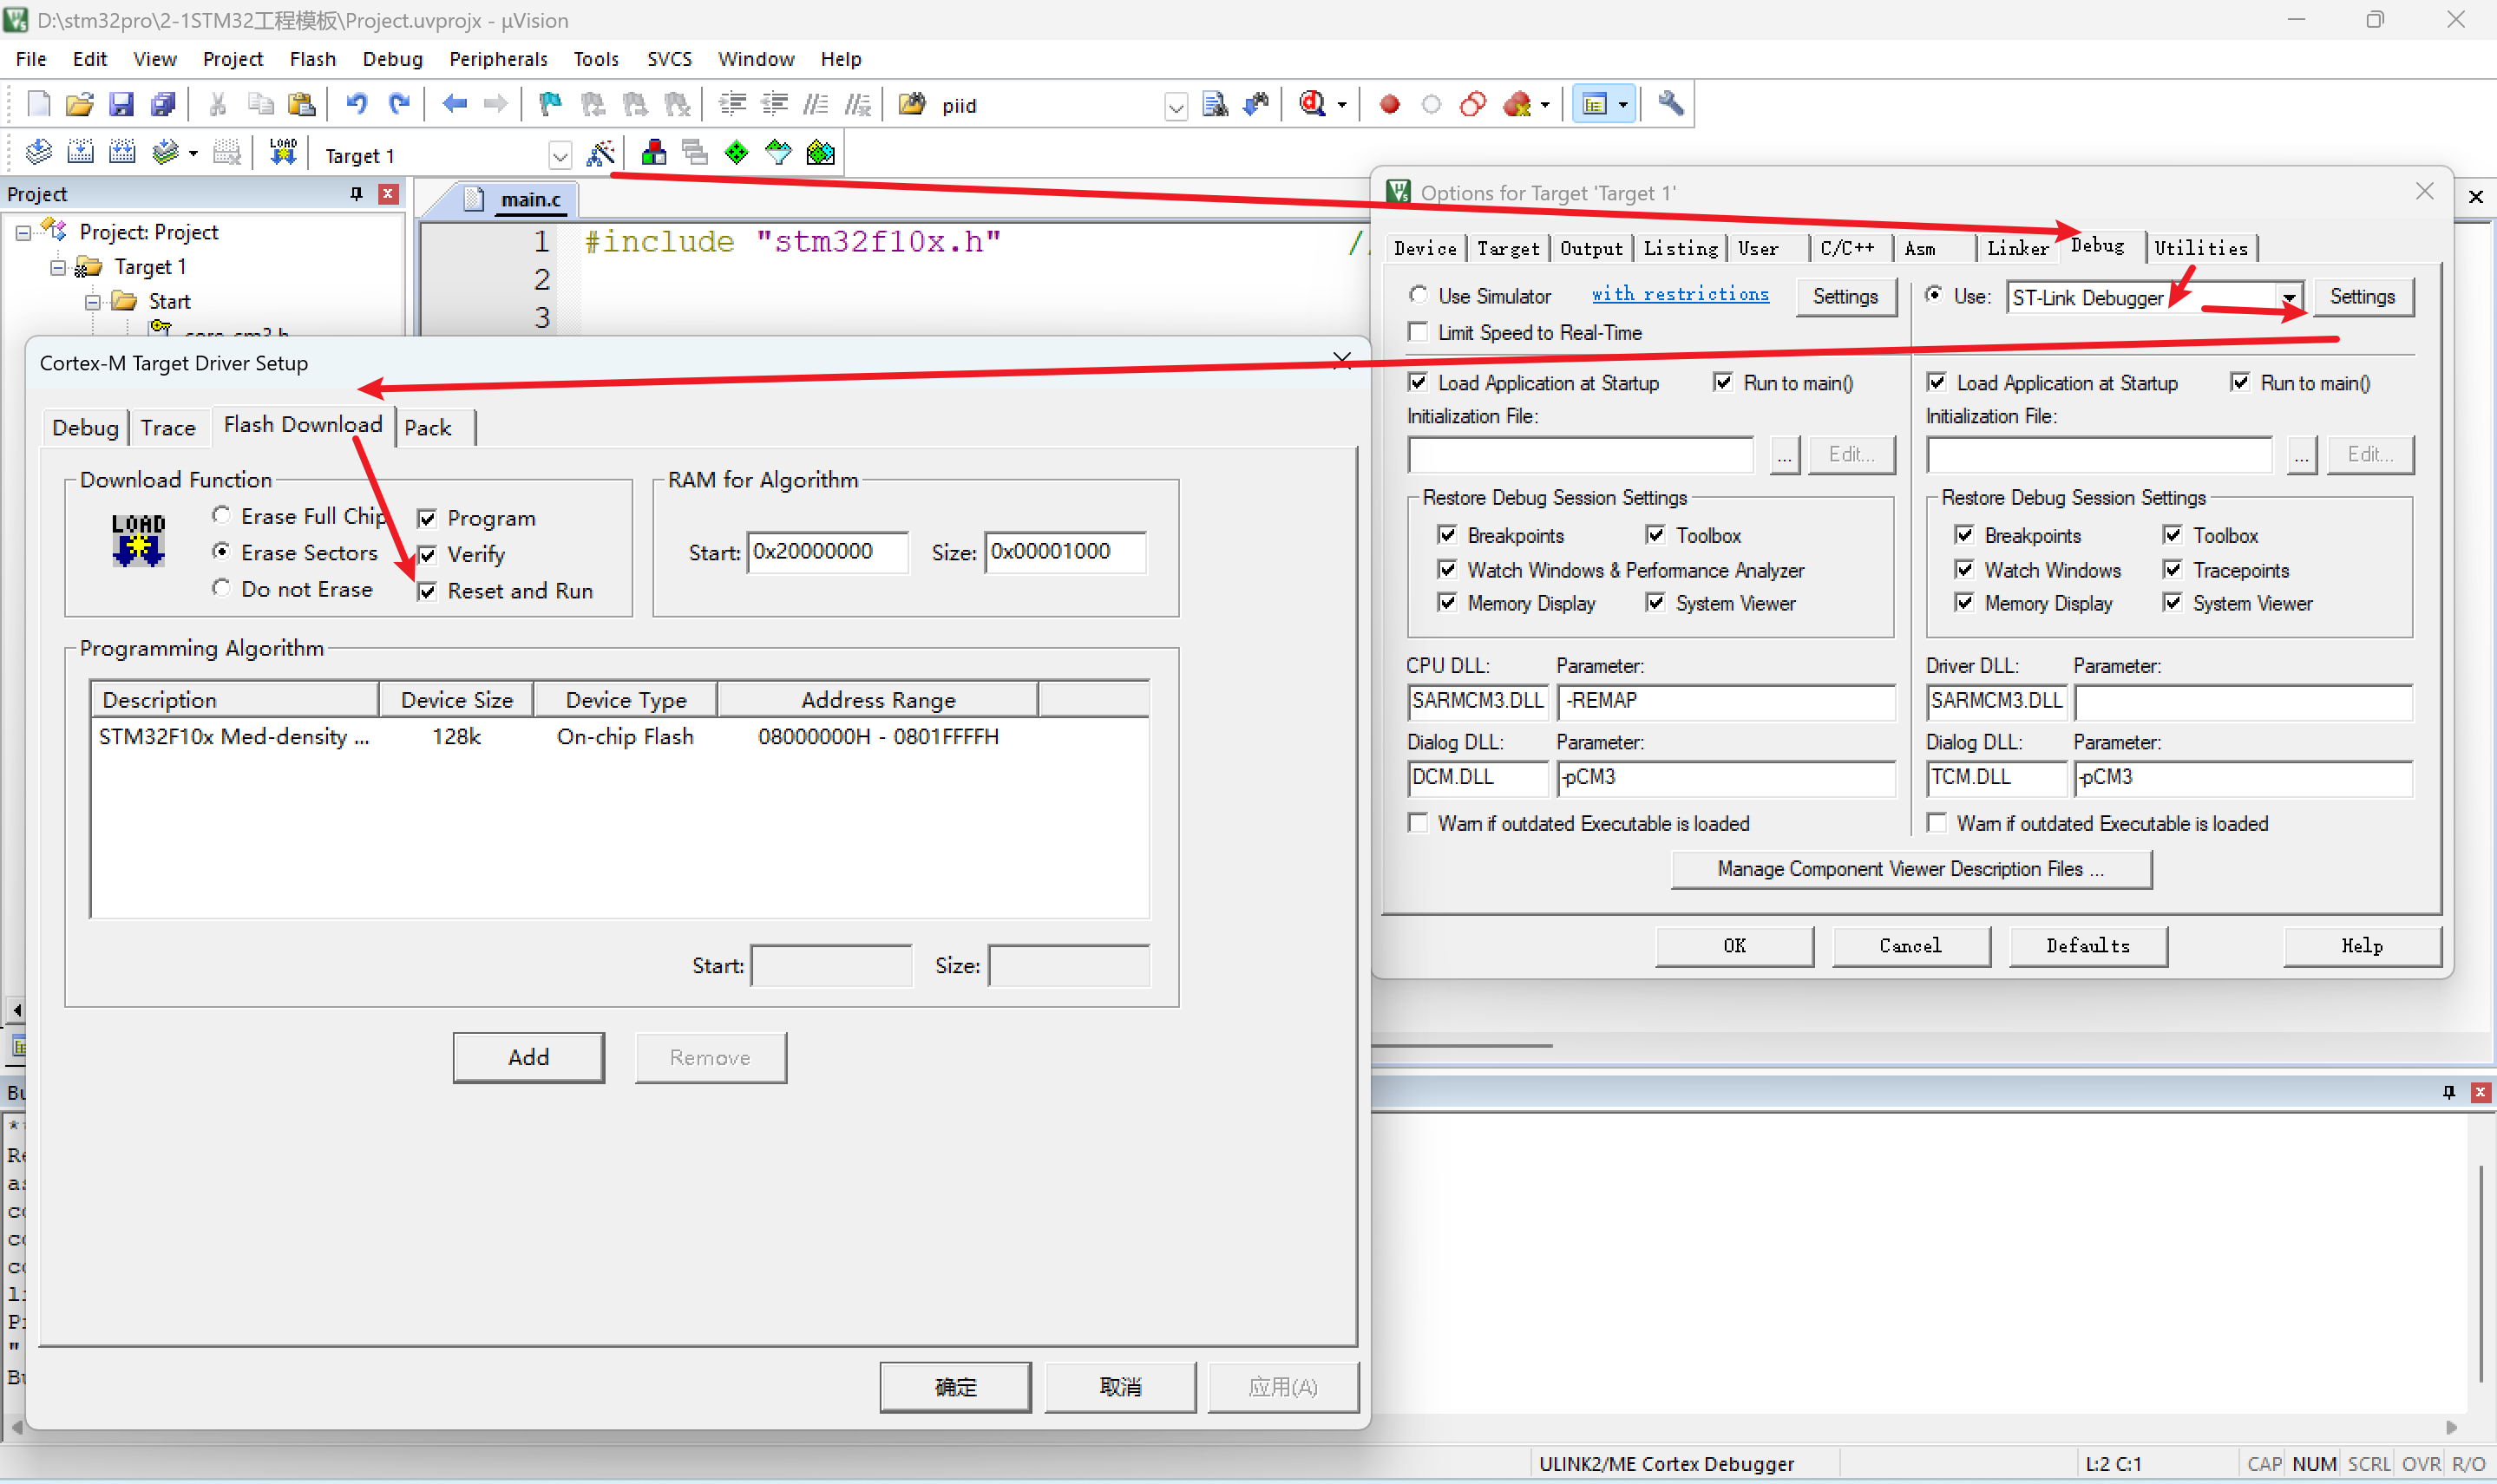Click the Manage Run-Time Environment green diamond
2497x1484 pixels.
(x=737, y=153)
